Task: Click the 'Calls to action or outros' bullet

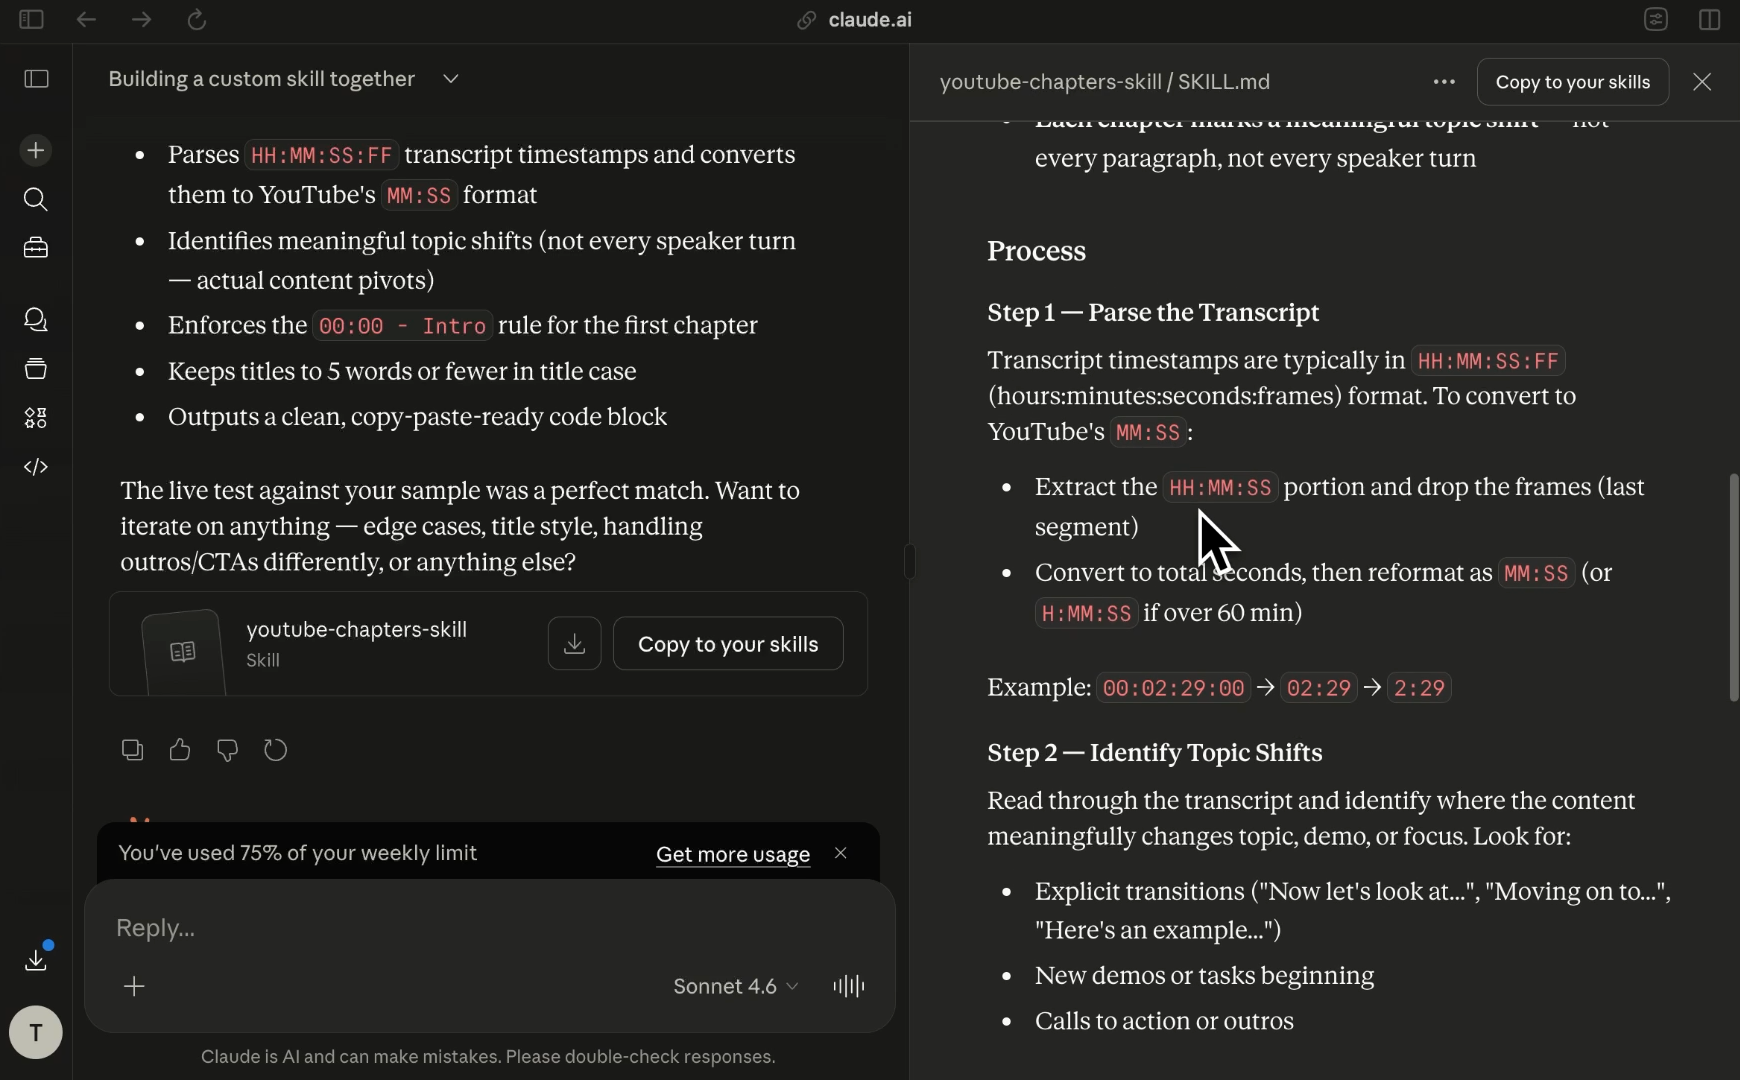Action: [1164, 1021]
